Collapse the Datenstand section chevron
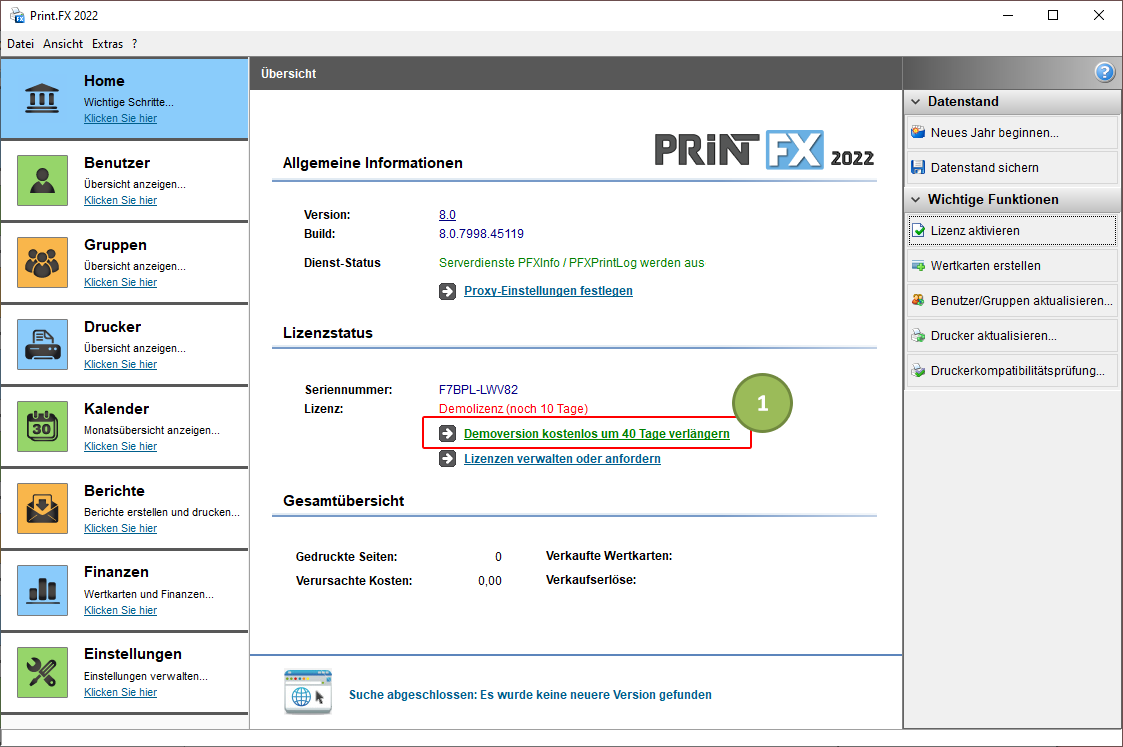This screenshot has width=1123, height=747. 915,102
